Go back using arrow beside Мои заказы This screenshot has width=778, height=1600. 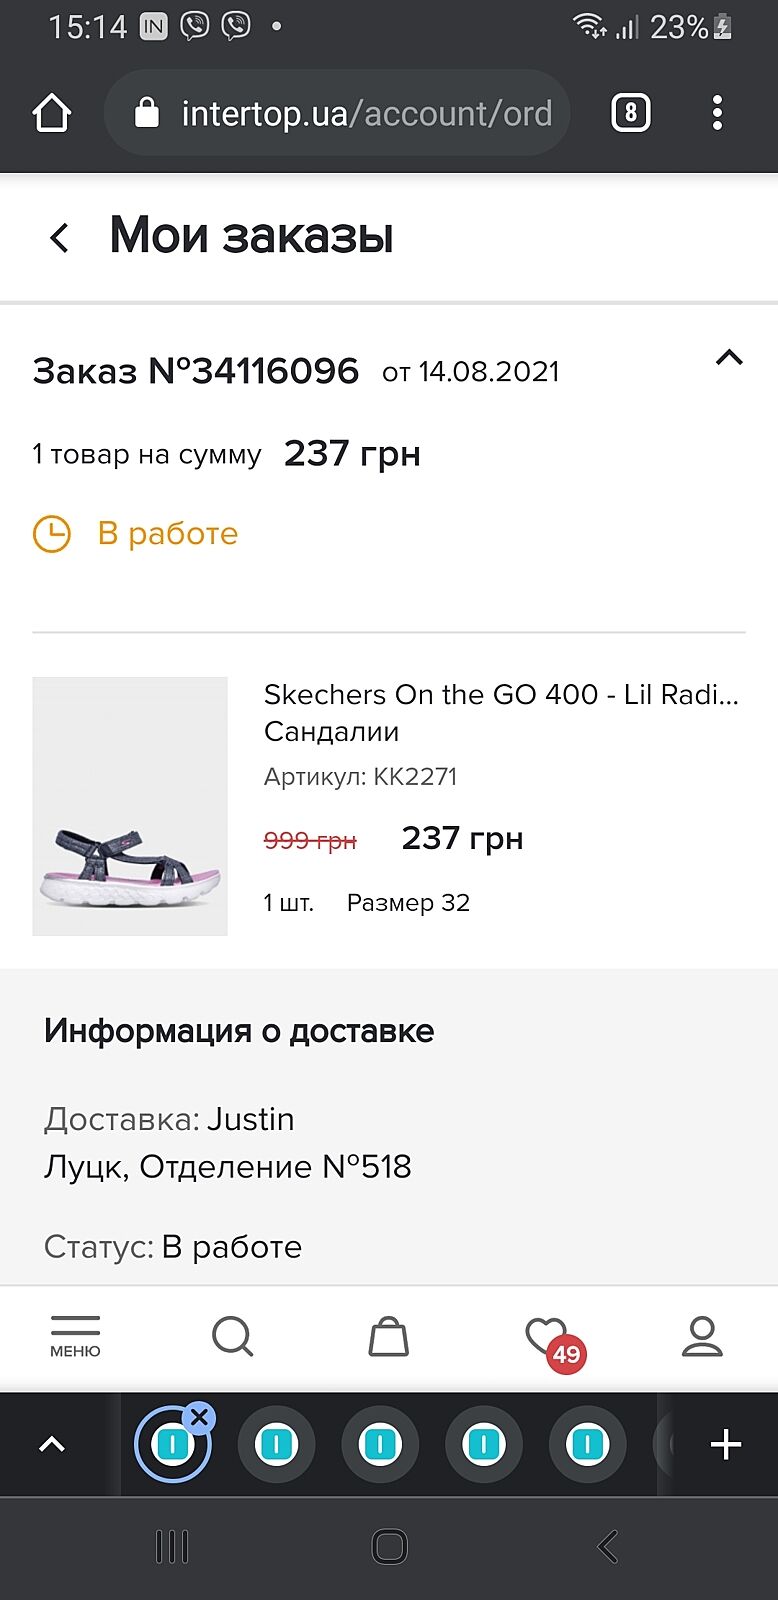(x=60, y=237)
